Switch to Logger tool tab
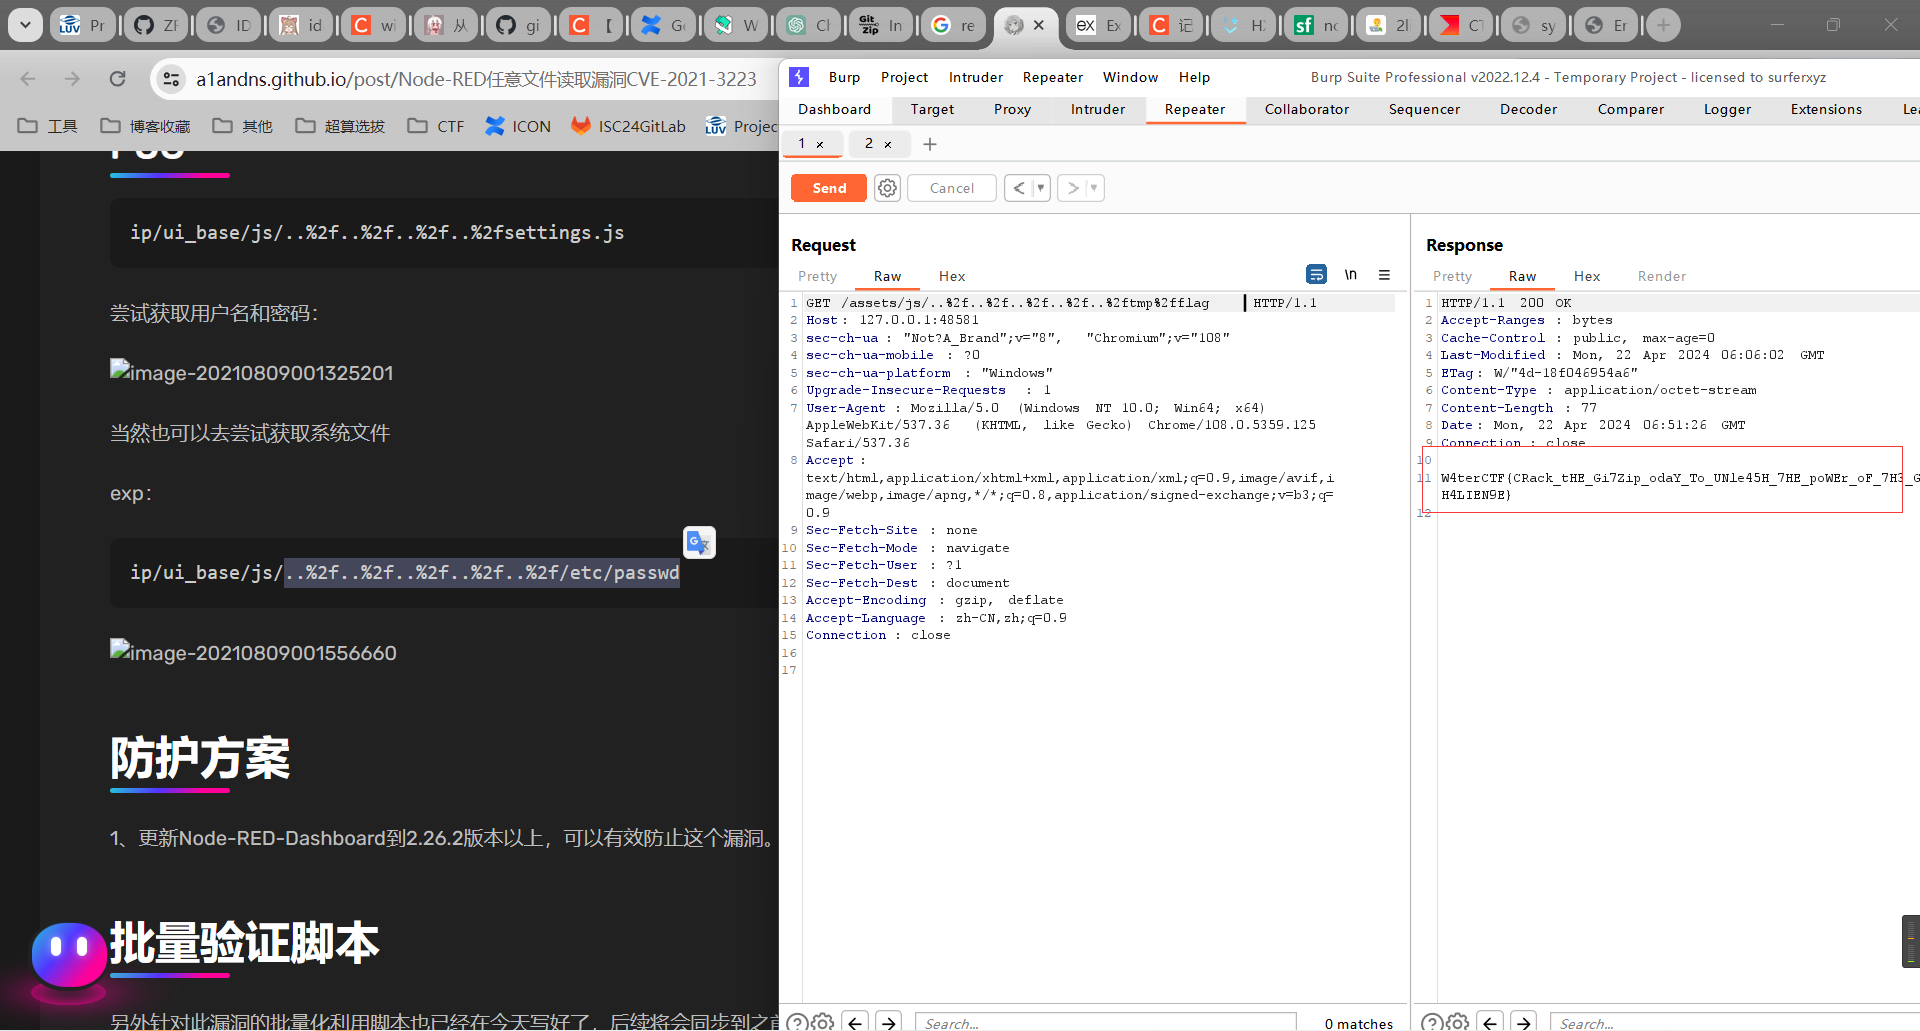1920x1031 pixels. [x=1727, y=109]
